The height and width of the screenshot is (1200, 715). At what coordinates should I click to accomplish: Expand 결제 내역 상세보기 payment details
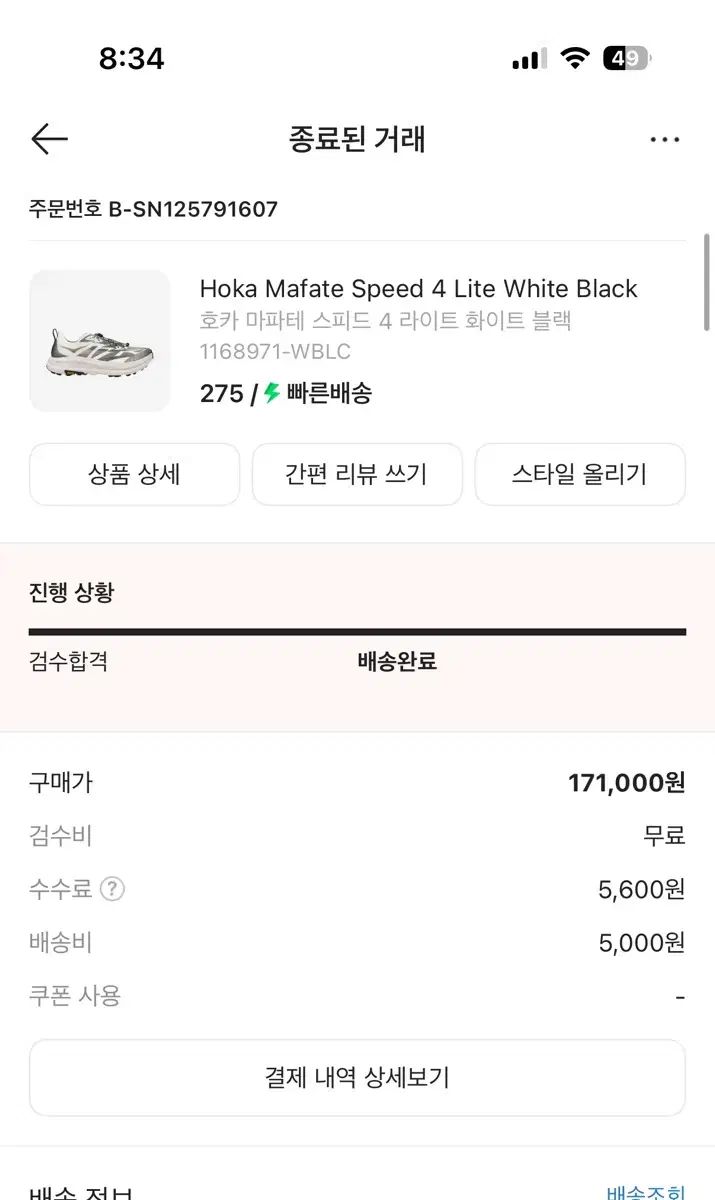[357, 1077]
